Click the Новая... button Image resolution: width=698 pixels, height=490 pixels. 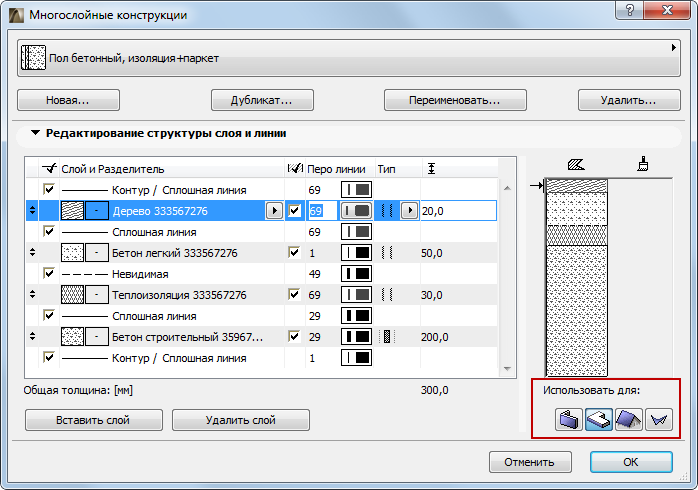pos(68,100)
